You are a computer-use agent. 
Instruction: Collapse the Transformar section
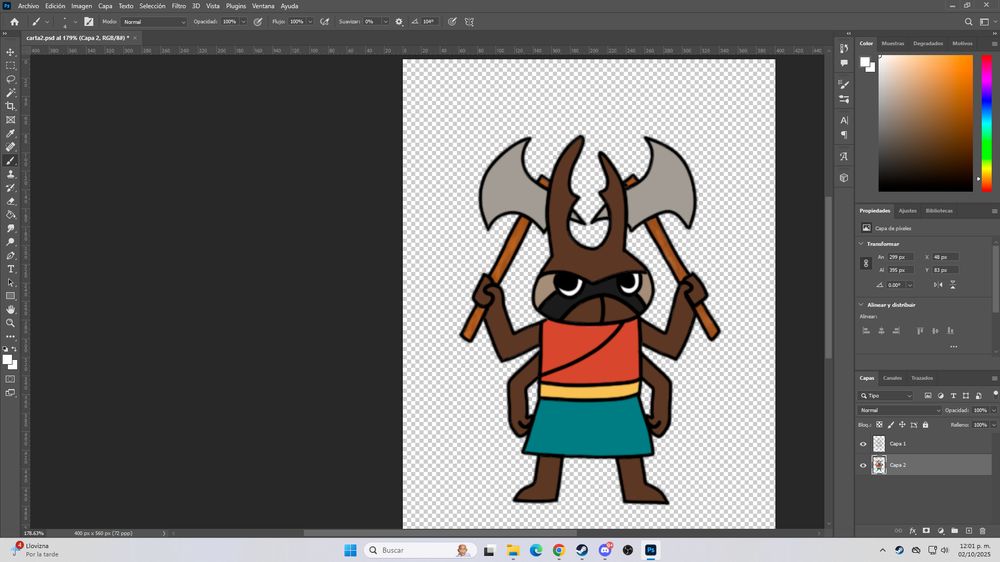(862, 244)
